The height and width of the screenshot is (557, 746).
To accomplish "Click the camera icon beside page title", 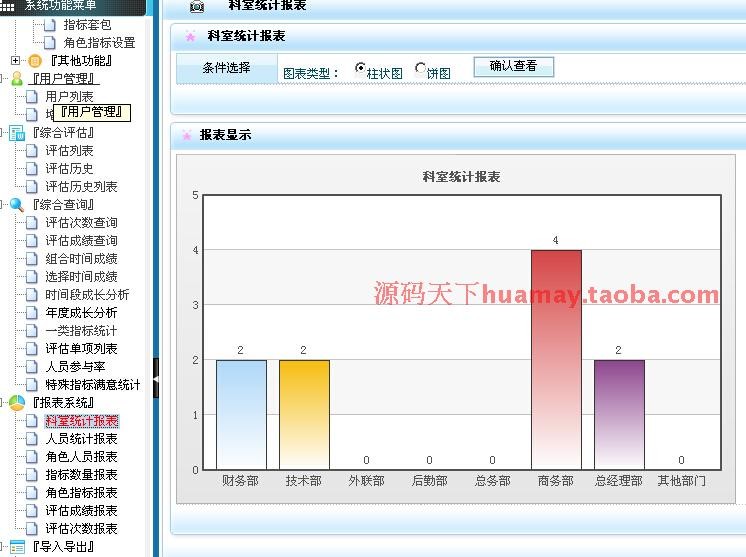I will tap(197, 7).
